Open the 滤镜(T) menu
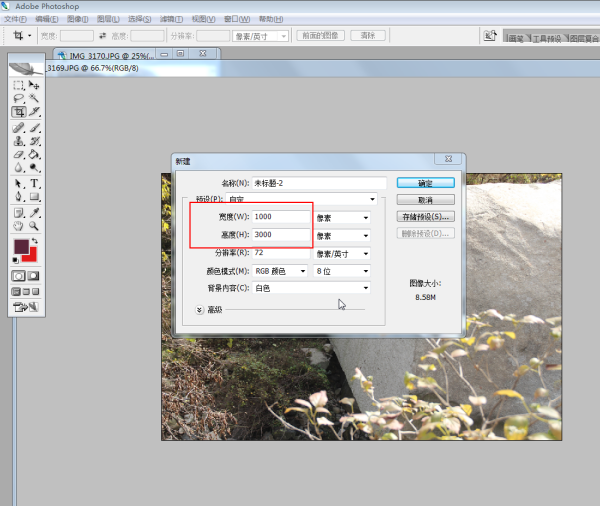Image resolution: width=600 pixels, height=506 pixels. coord(171,19)
